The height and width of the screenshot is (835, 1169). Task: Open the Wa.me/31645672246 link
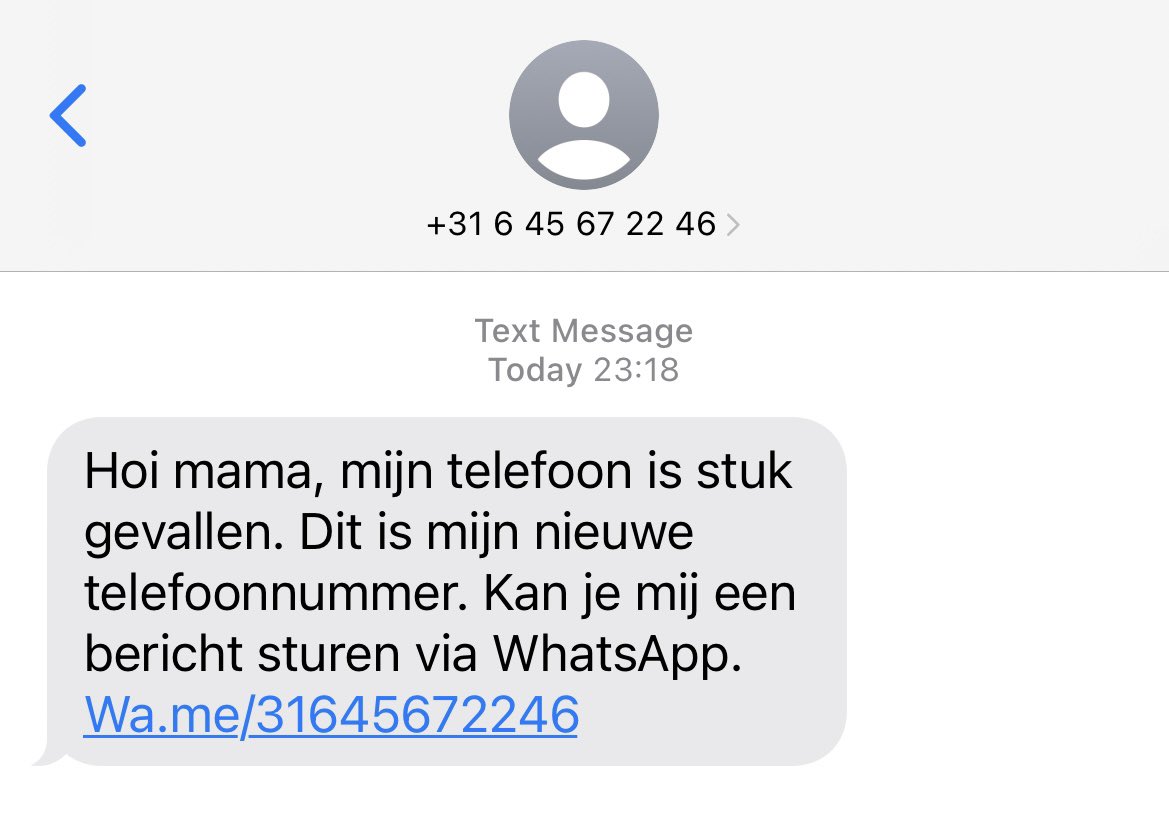[x=331, y=714]
